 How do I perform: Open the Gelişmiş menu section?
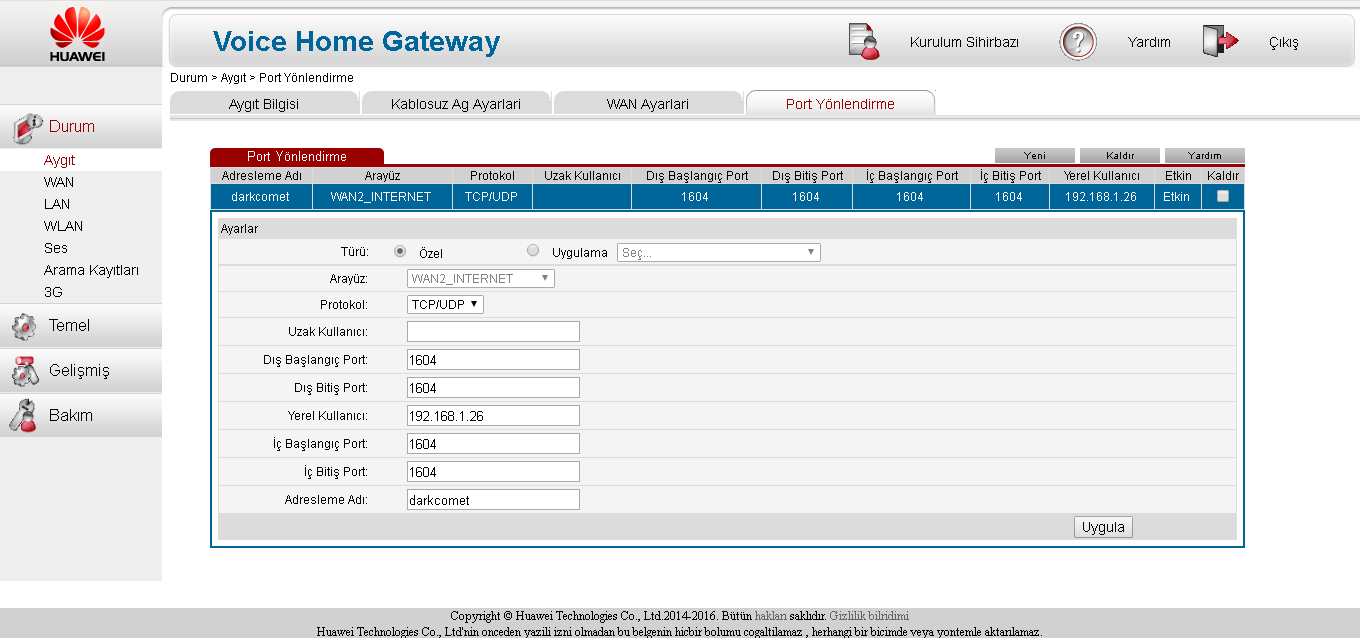81,371
